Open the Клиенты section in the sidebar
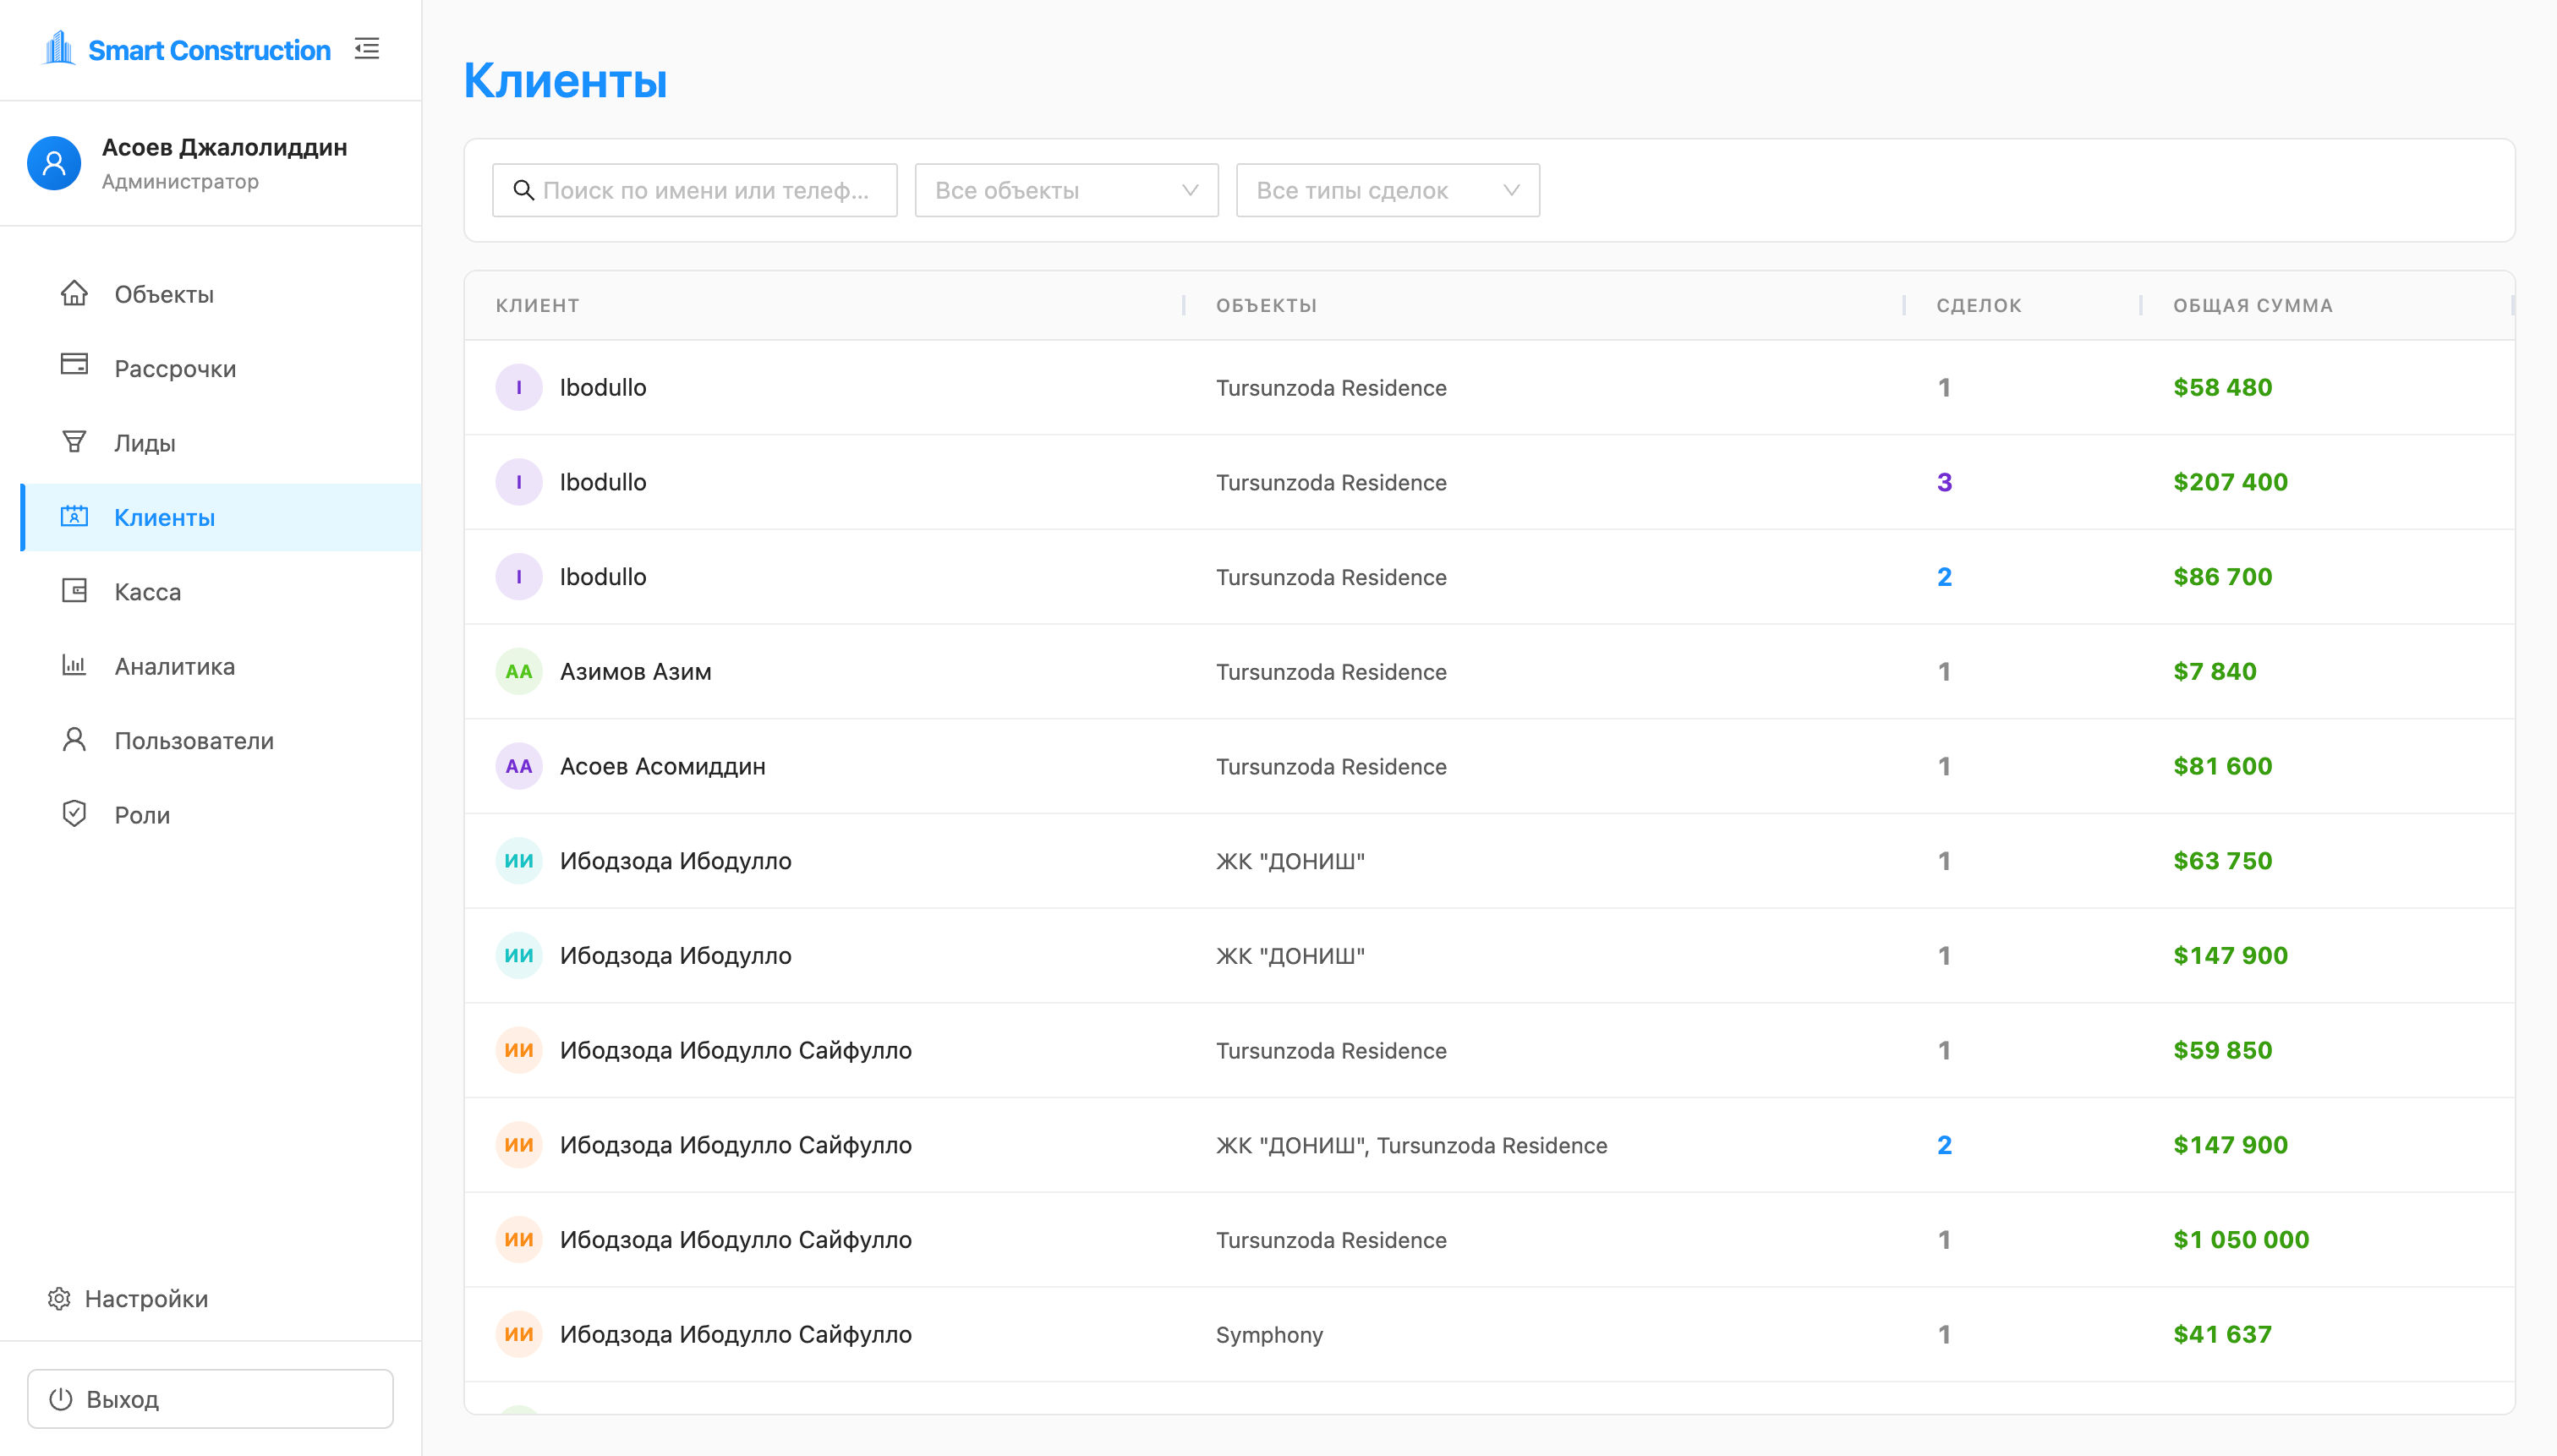The image size is (2557, 1456). pyautogui.click(x=221, y=517)
